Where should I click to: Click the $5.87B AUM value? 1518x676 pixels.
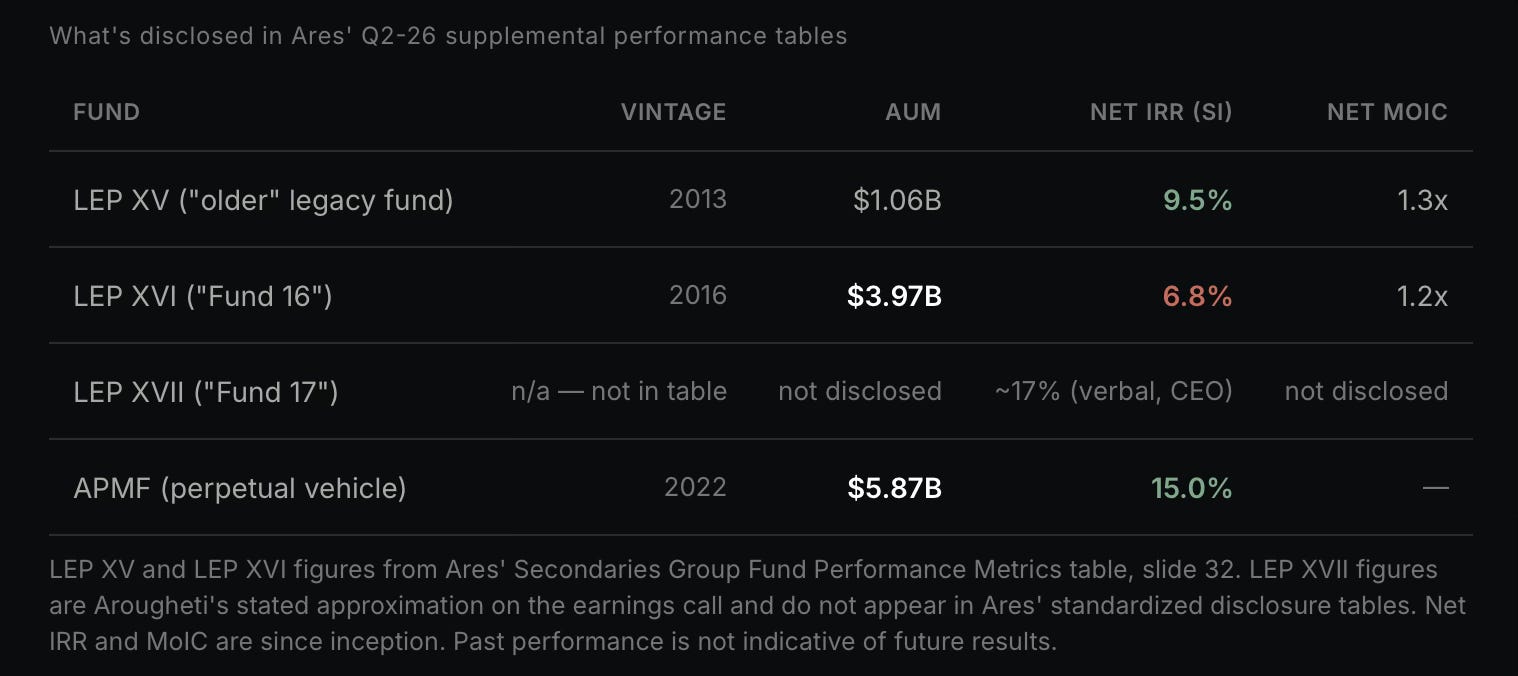894,489
